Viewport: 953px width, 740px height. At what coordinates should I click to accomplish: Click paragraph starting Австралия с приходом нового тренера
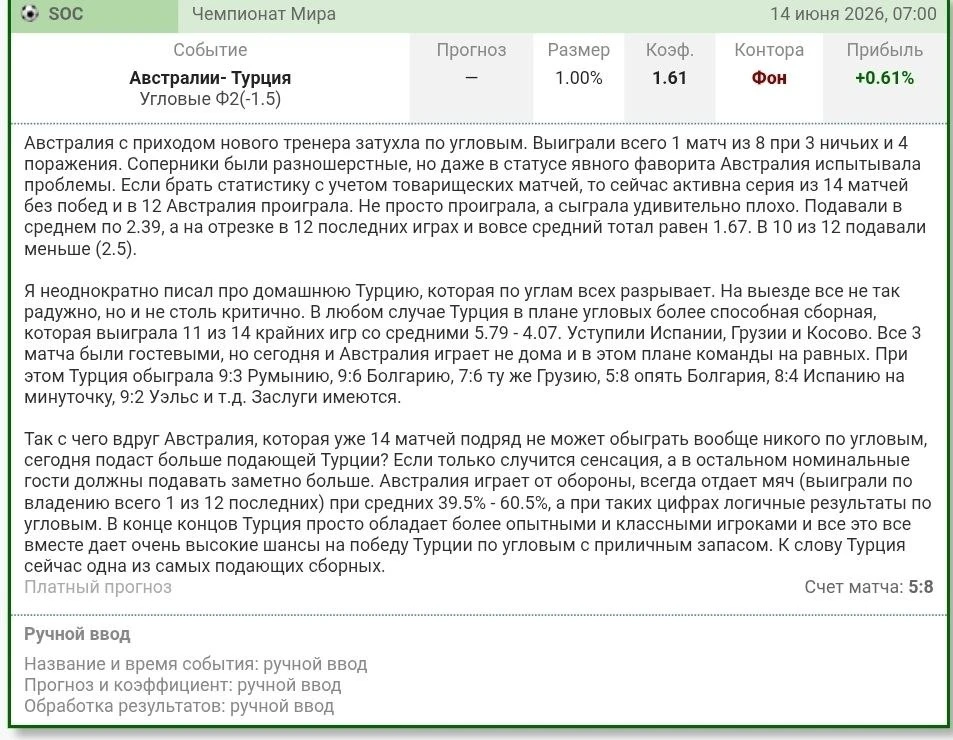pos(475,196)
